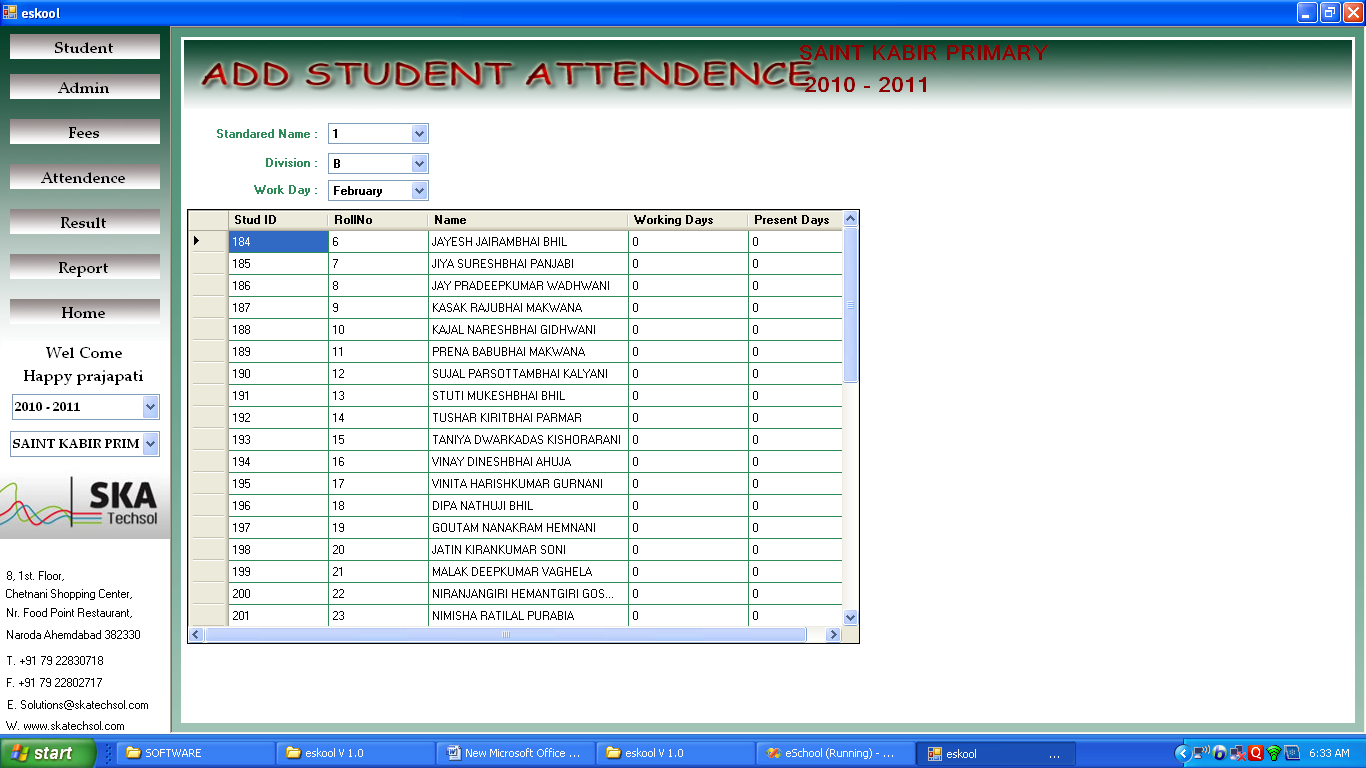The image size is (1366, 768).
Task: Go to the Fees section
Action: 84,132
